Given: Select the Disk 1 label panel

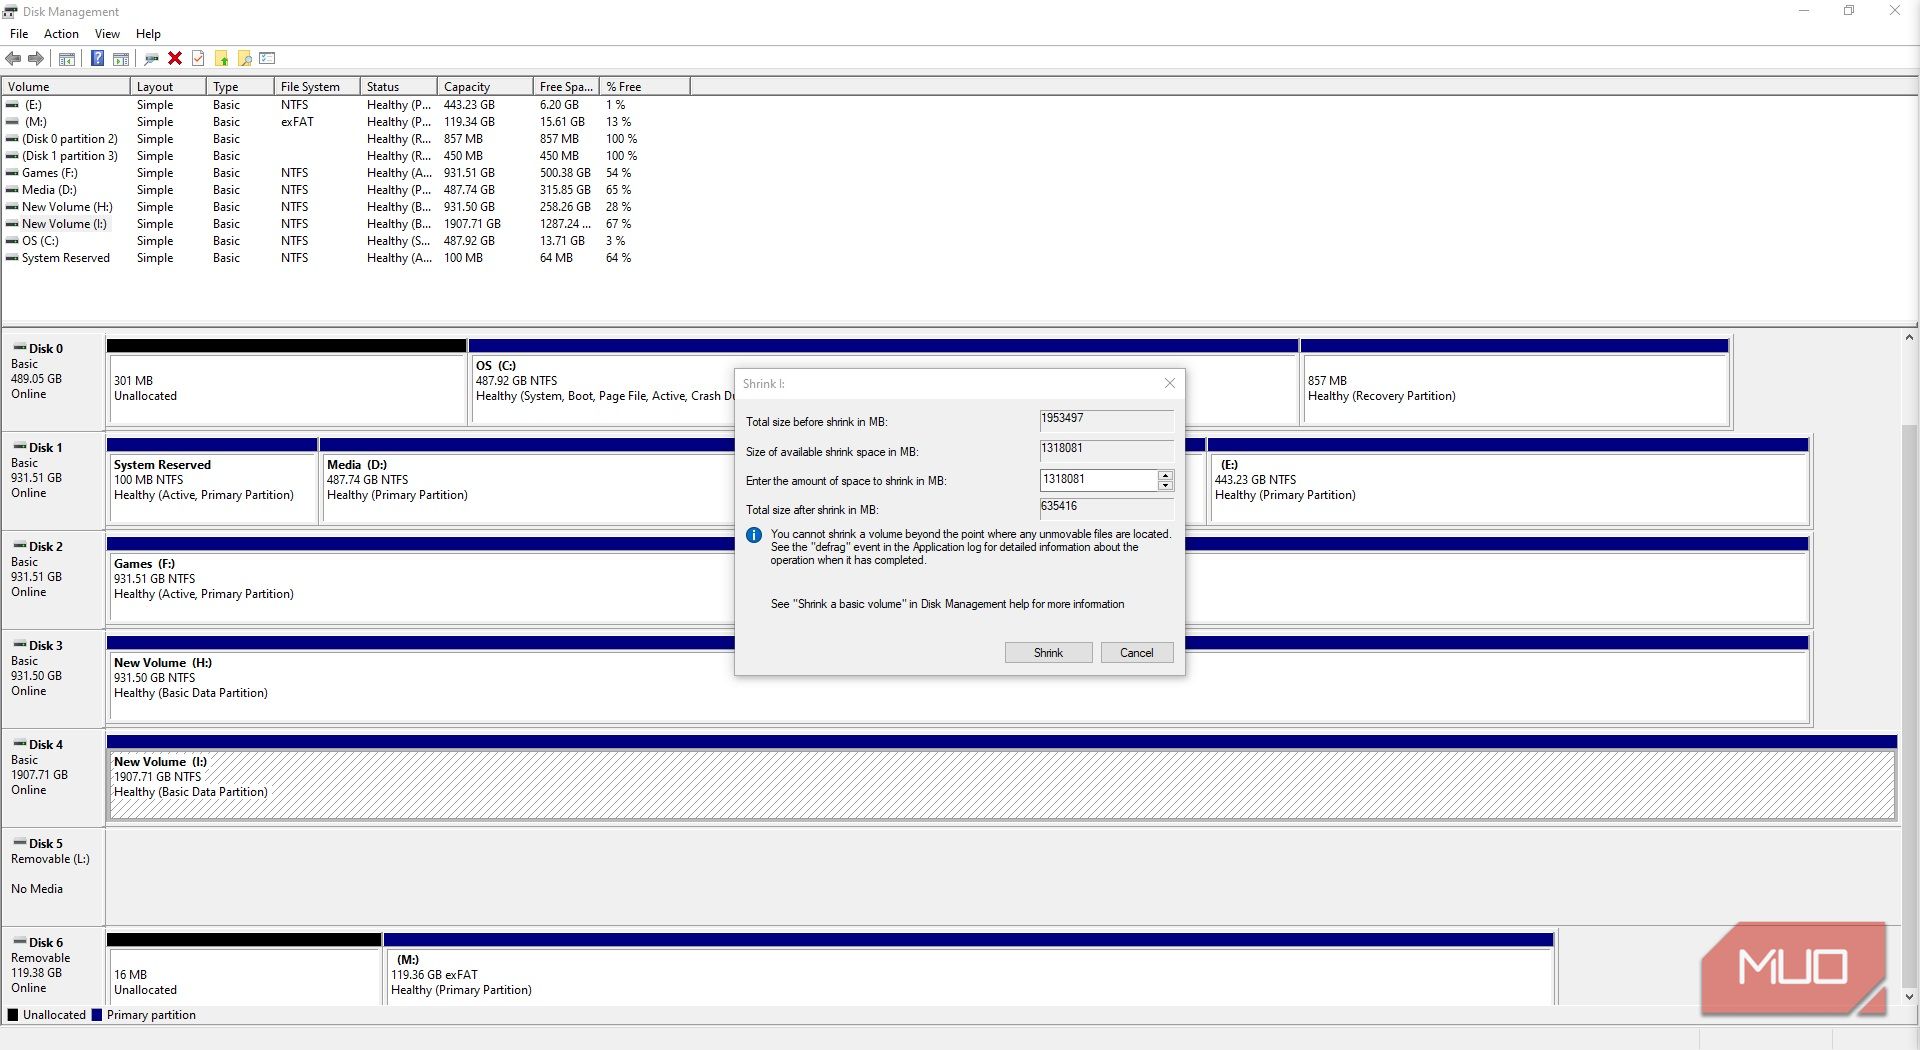Looking at the screenshot, I should (x=54, y=480).
